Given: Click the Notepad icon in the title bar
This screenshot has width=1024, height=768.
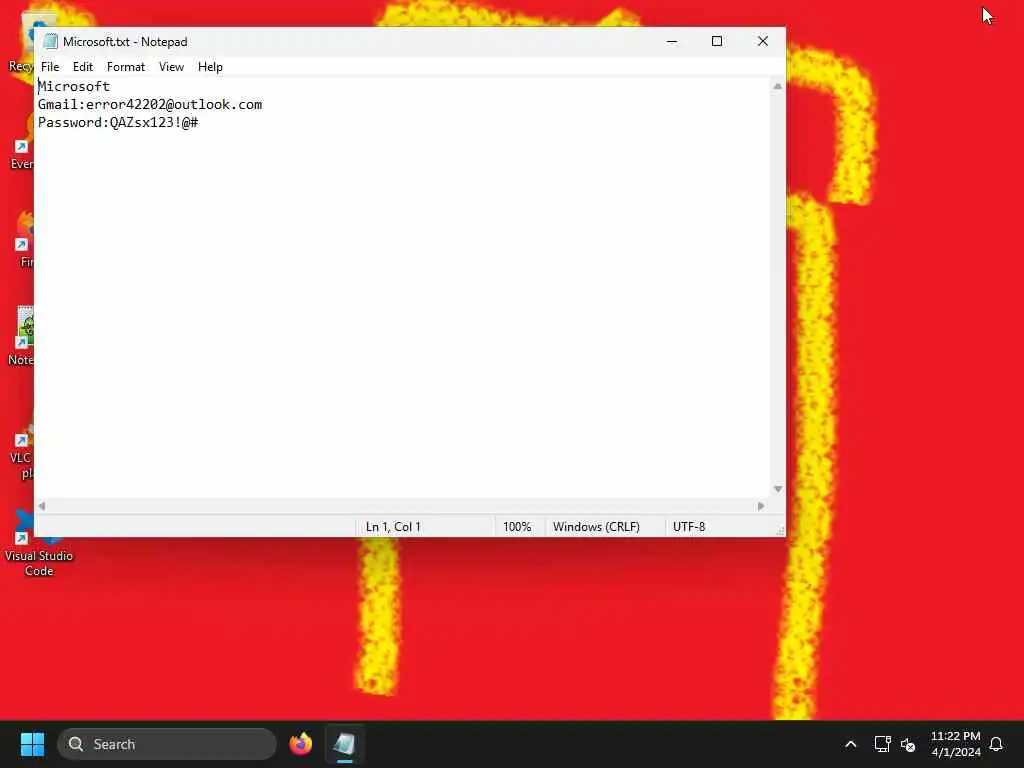Looking at the screenshot, I should pos(50,42).
